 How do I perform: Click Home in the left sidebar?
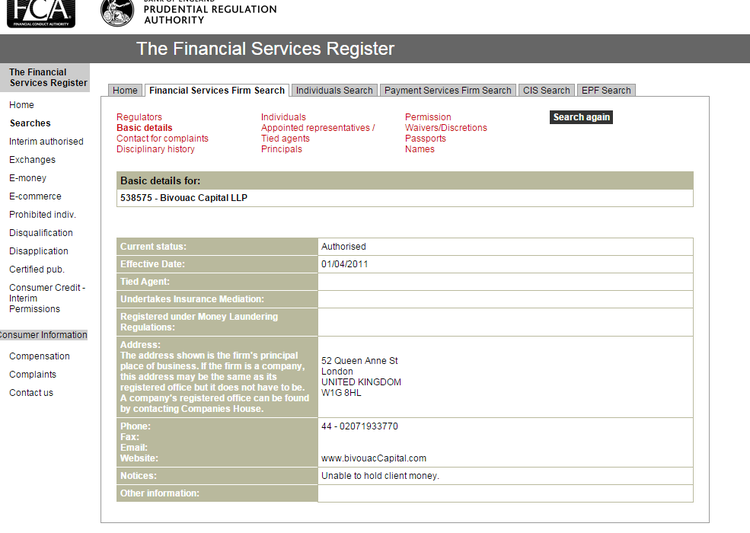[22, 105]
